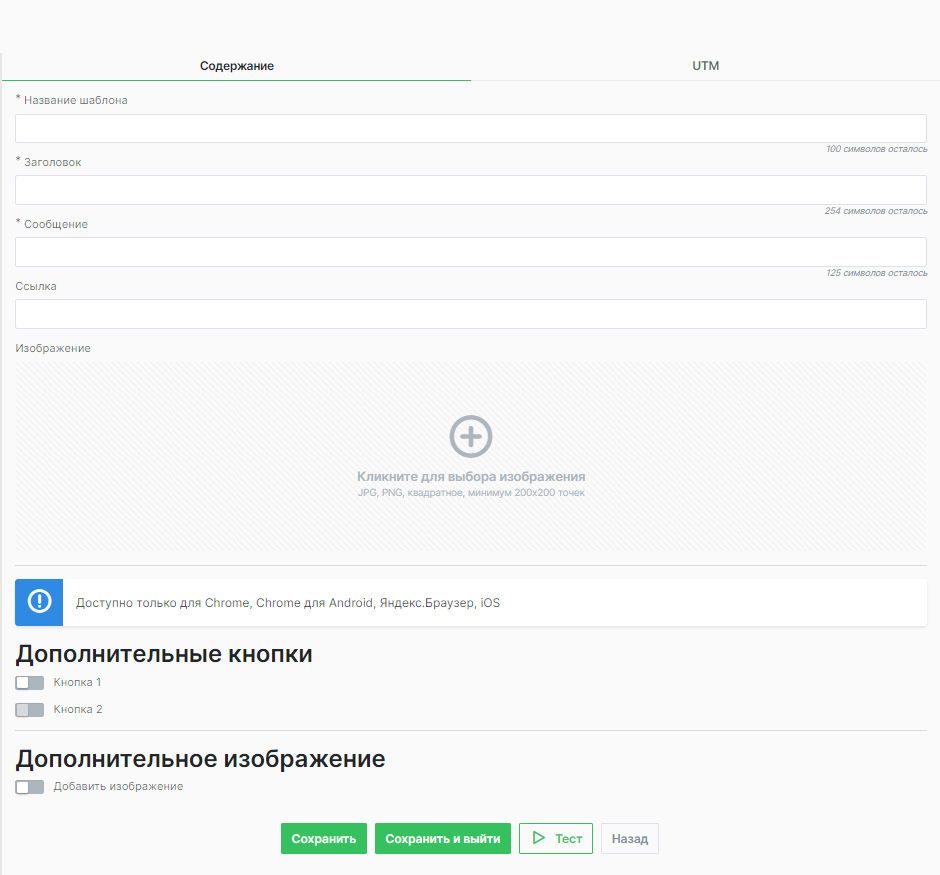Click the play triangle icon in Тест button
The height and width of the screenshot is (875, 940).
[539, 838]
